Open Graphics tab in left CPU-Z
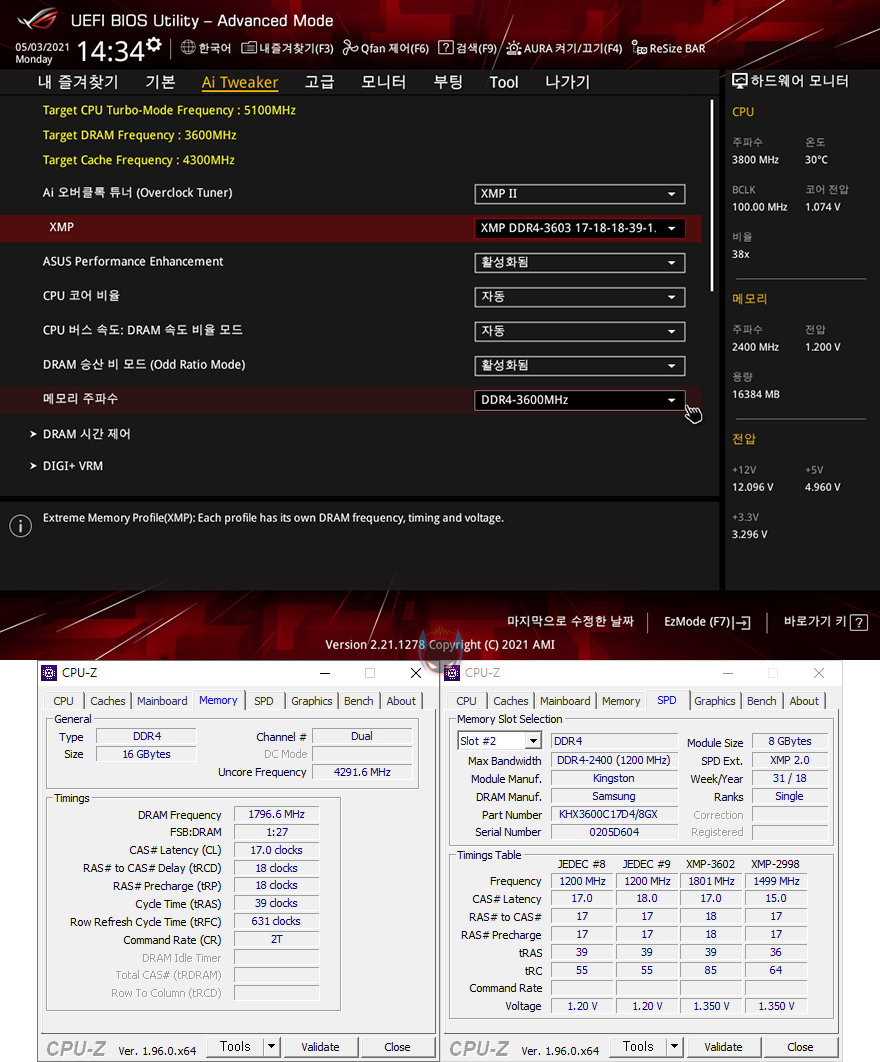 pyautogui.click(x=312, y=701)
